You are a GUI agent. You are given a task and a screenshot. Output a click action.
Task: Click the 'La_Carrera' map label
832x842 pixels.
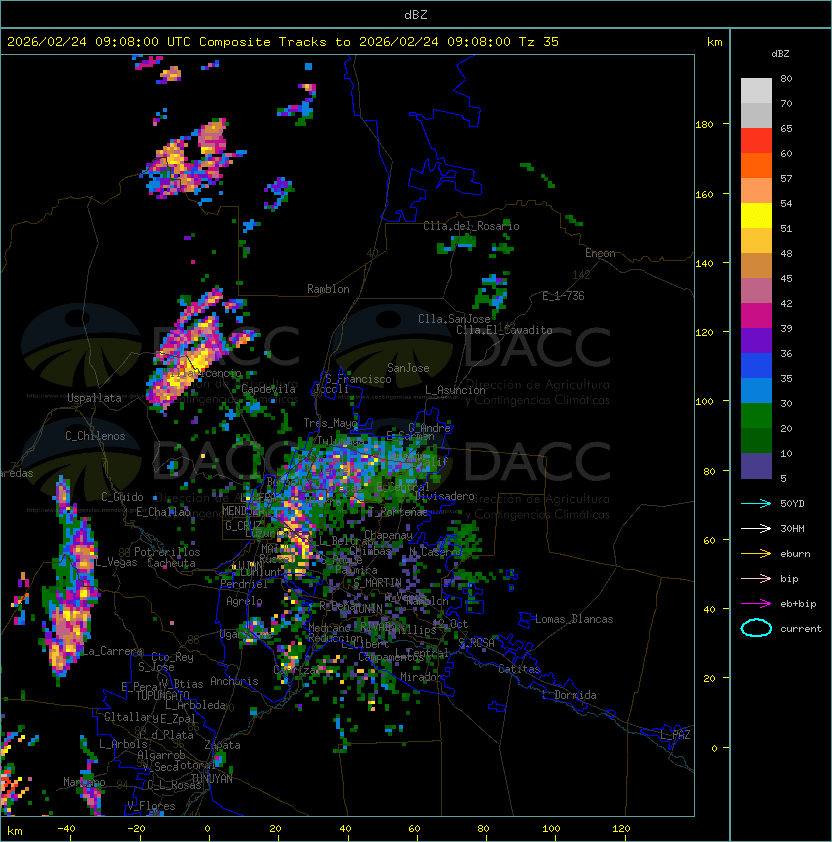click(113, 651)
